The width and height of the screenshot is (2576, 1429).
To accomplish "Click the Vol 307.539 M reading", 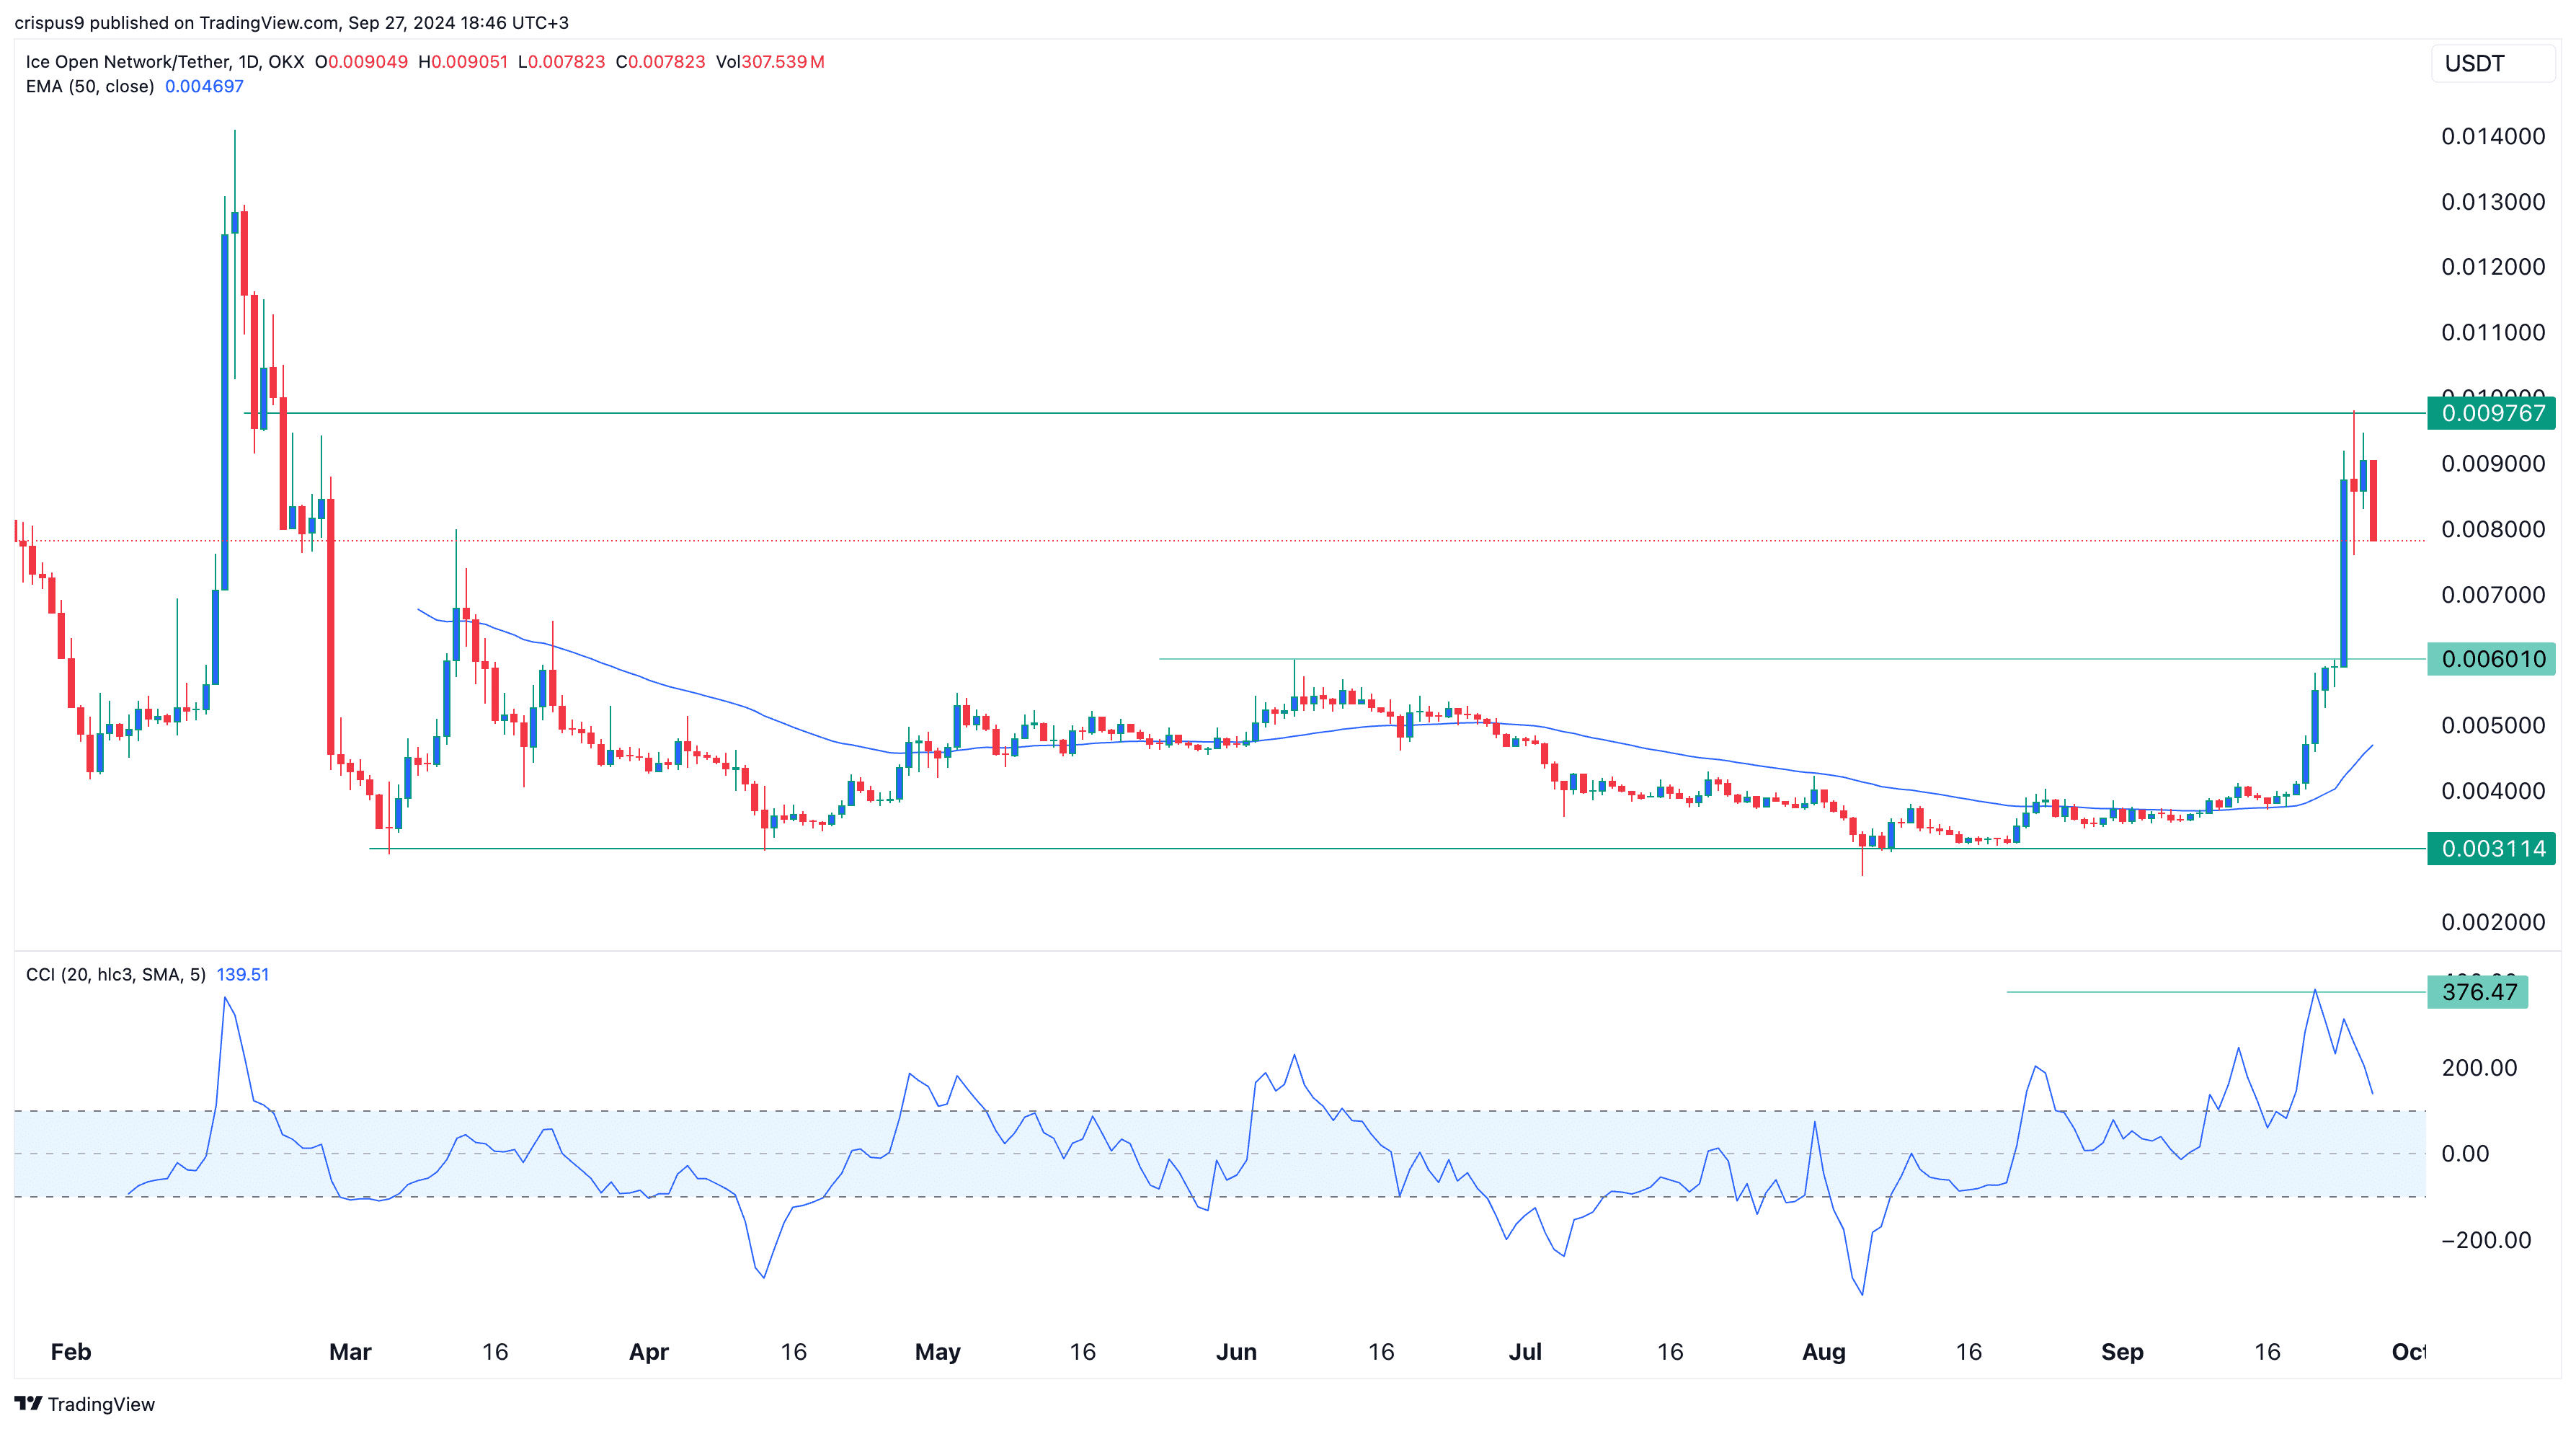I will (x=770, y=62).
